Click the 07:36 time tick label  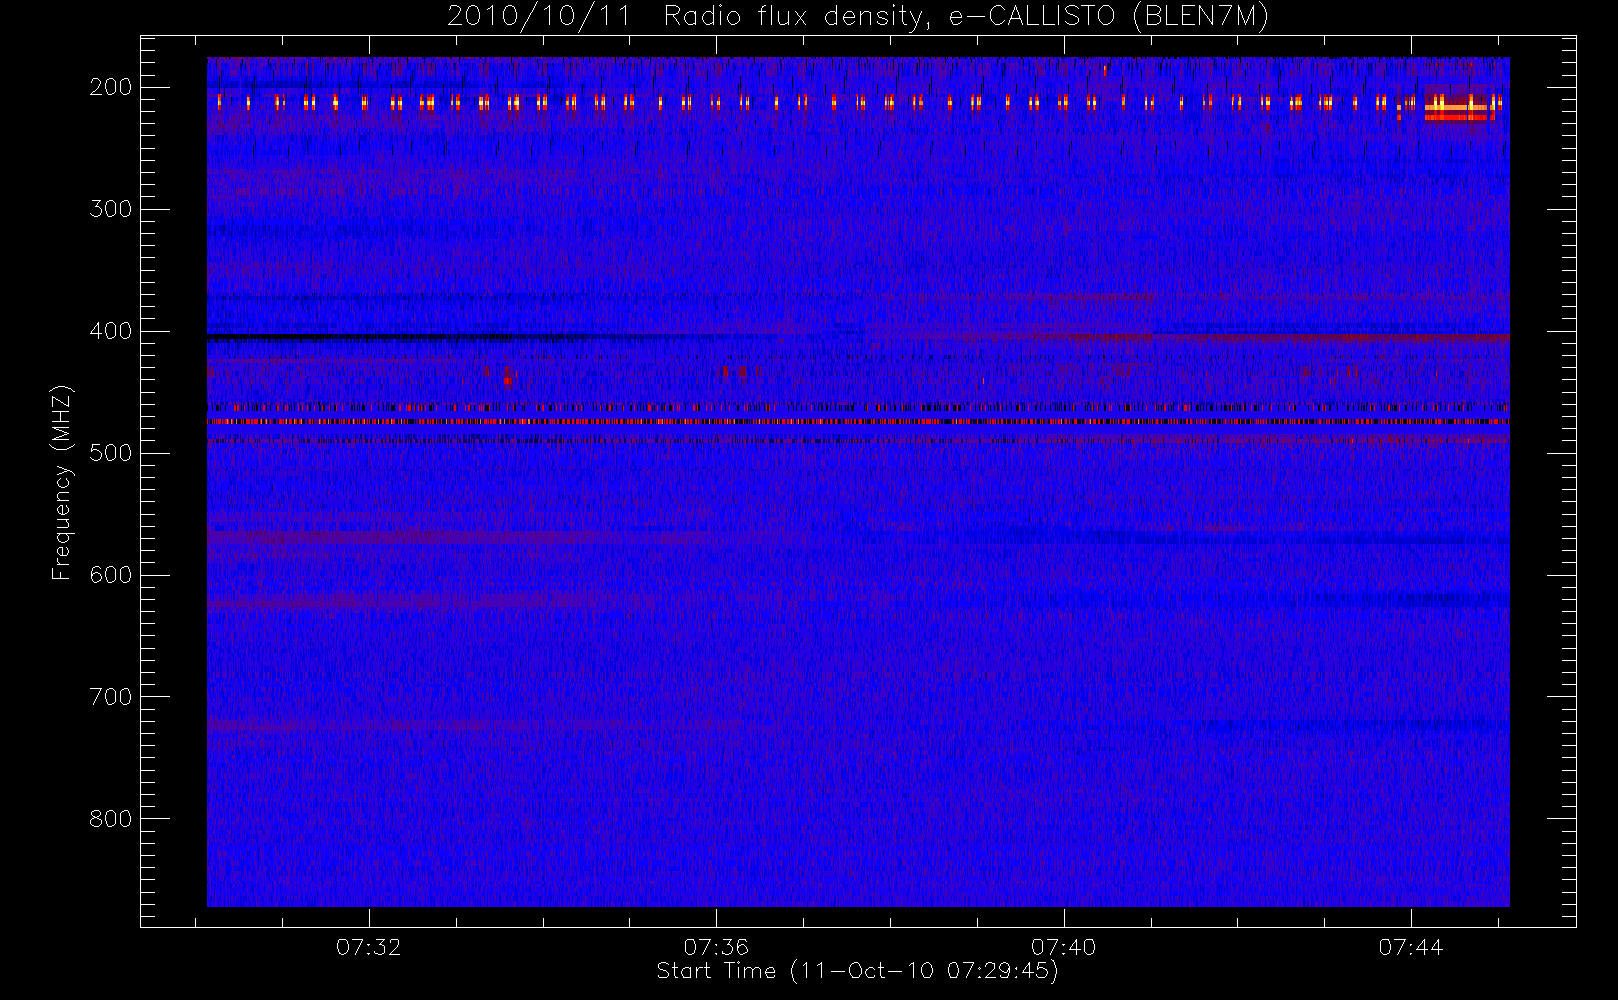coord(716,947)
